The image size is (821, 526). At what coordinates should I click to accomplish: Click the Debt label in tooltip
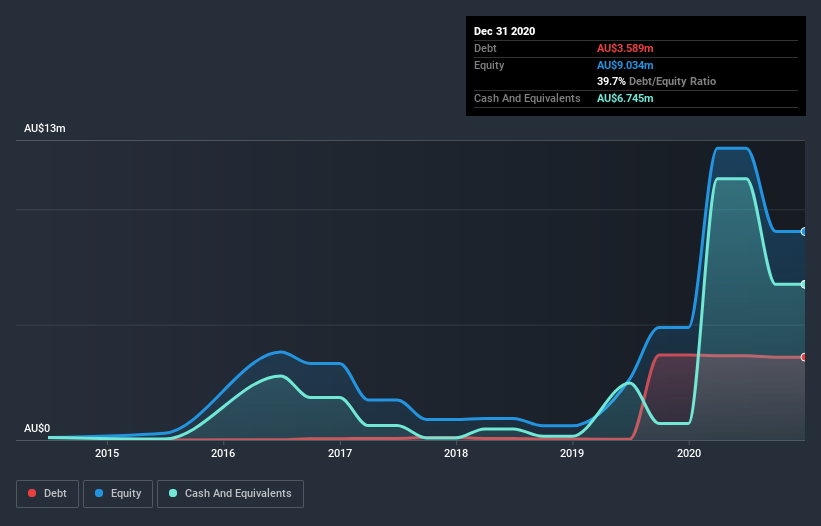(x=485, y=48)
